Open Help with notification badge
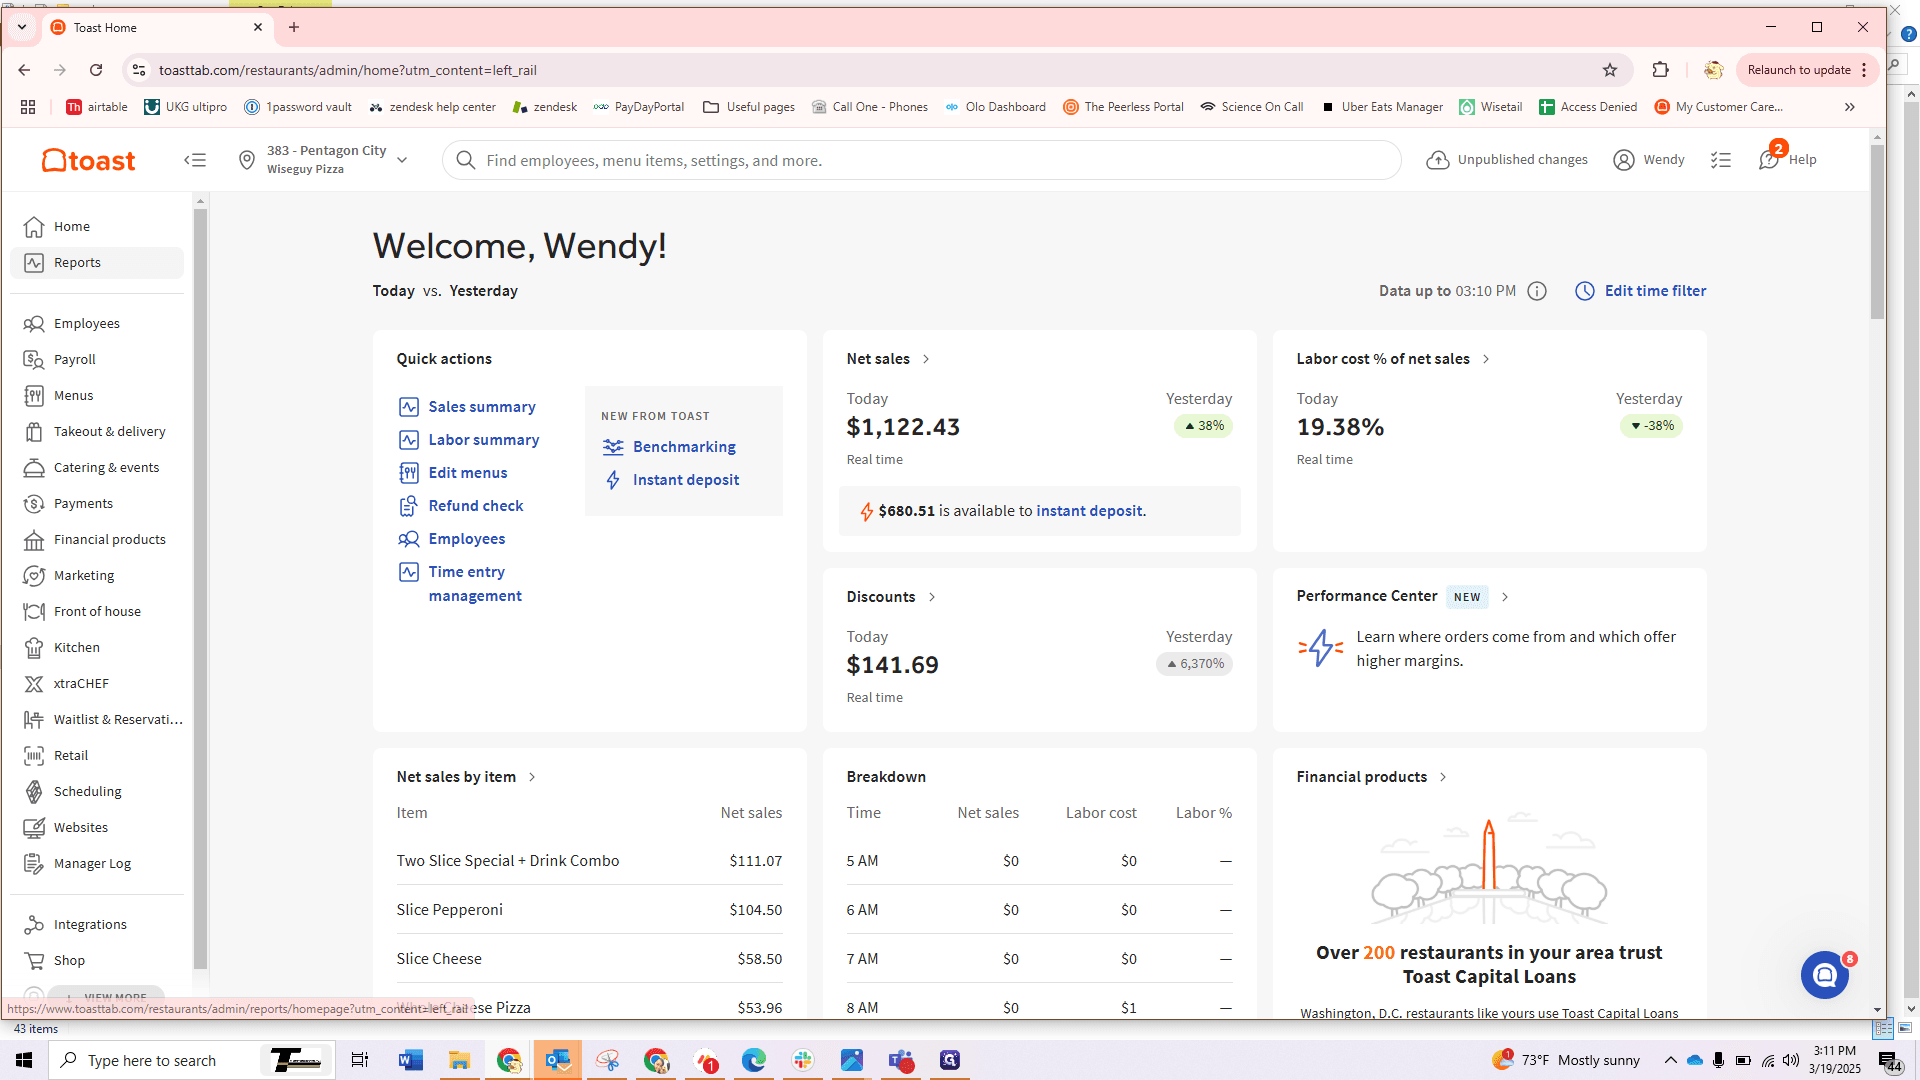The width and height of the screenshot is (1920, 1080). pos(1787,159)
